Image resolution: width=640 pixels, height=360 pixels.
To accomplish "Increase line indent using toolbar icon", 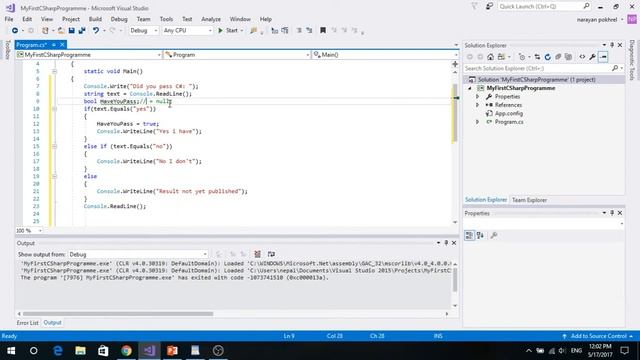I will (309, 31).
